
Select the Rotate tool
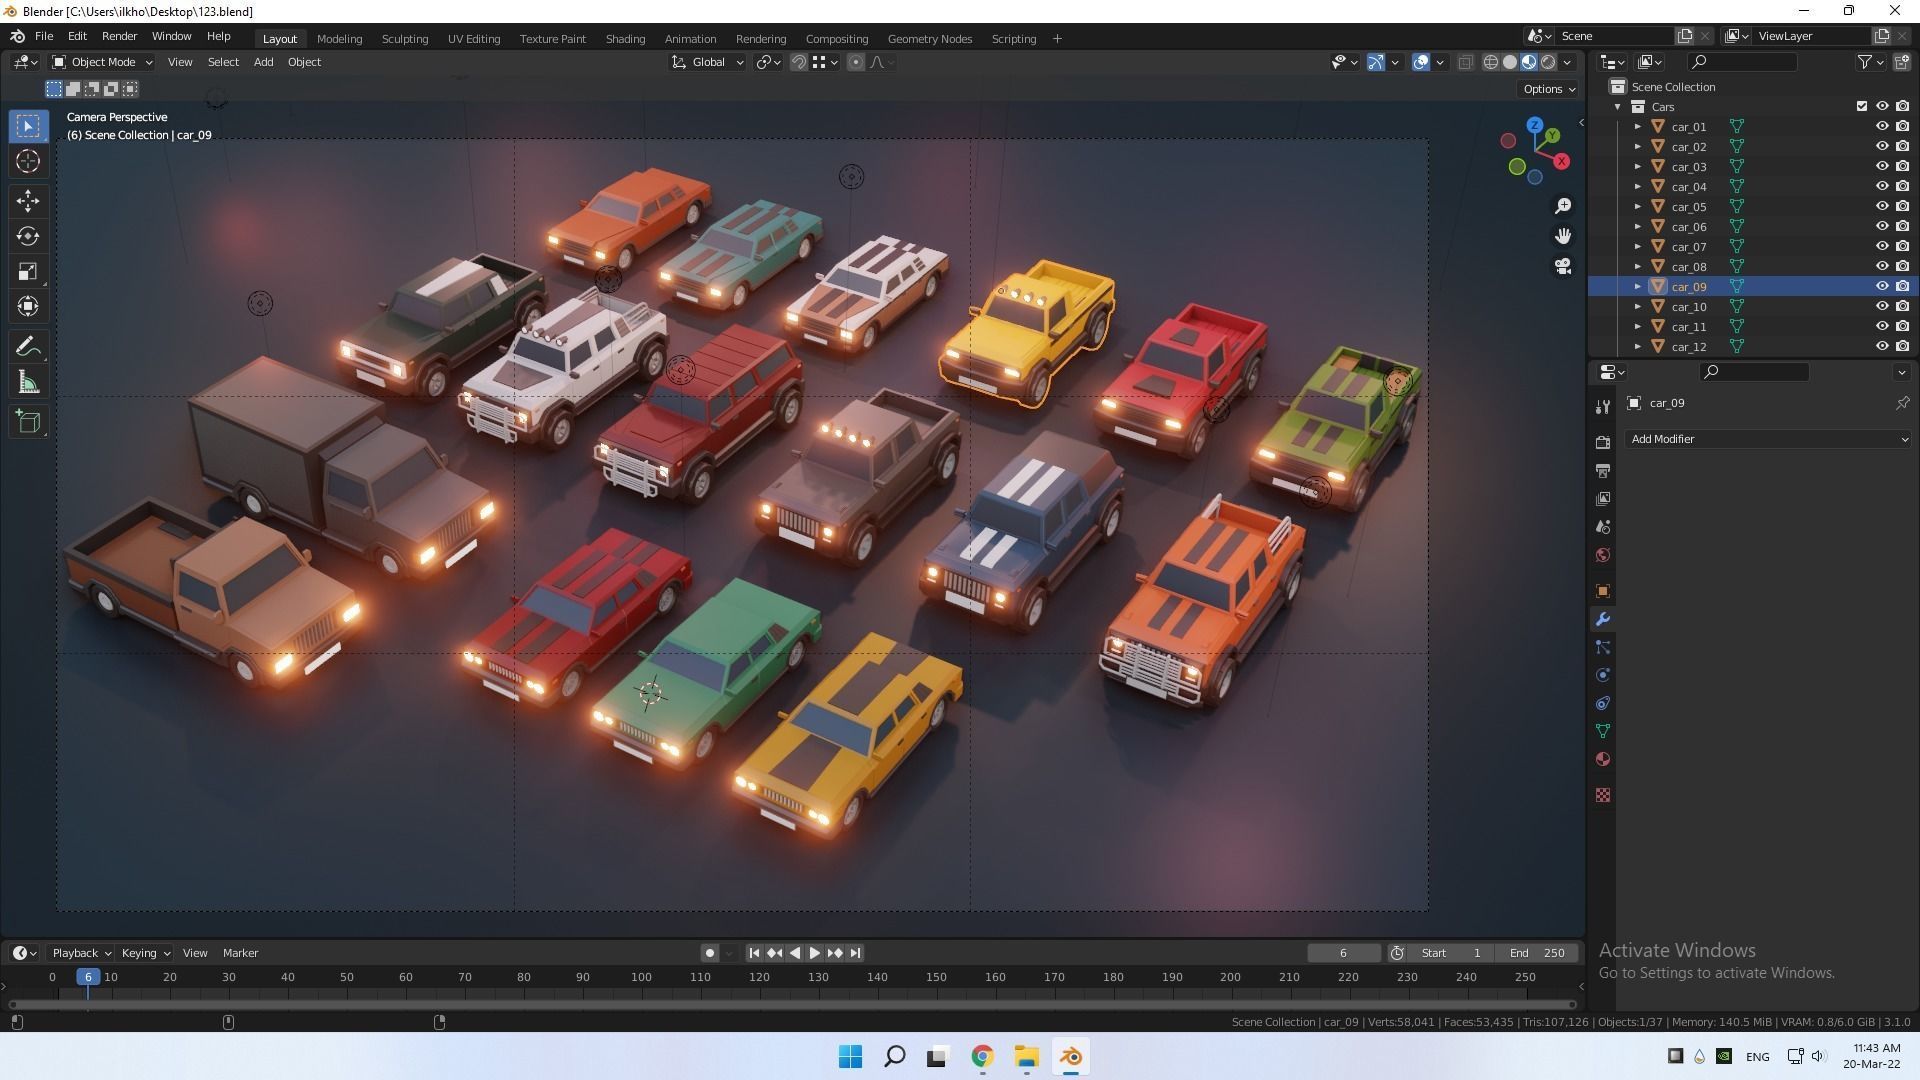point(28,236)
